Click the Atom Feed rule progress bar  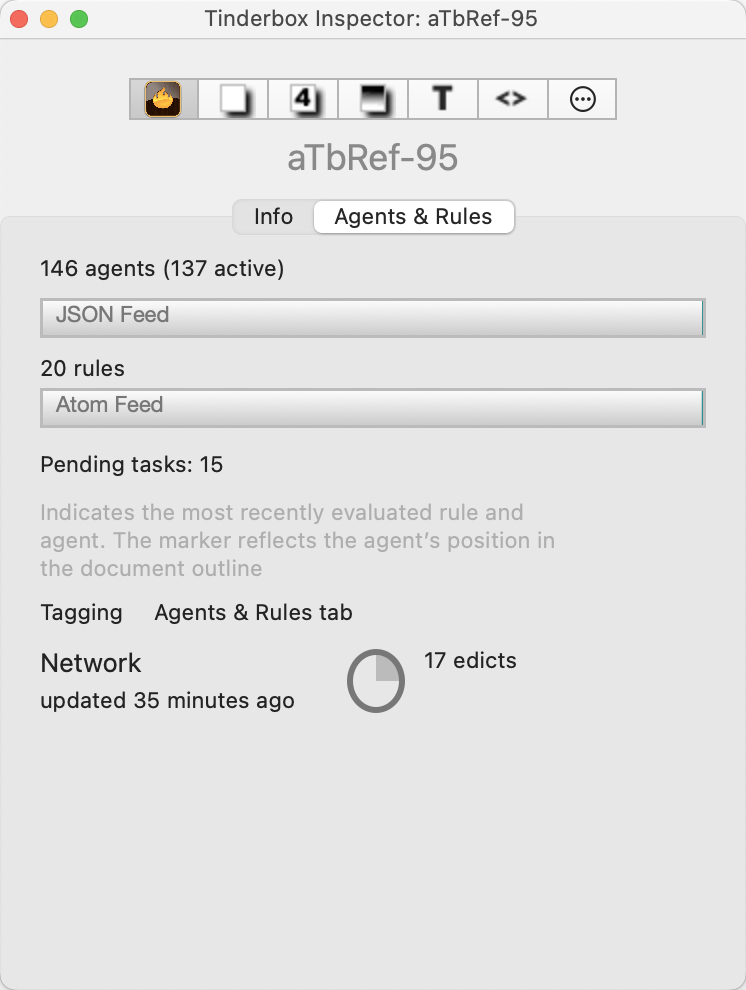(372, 407)
